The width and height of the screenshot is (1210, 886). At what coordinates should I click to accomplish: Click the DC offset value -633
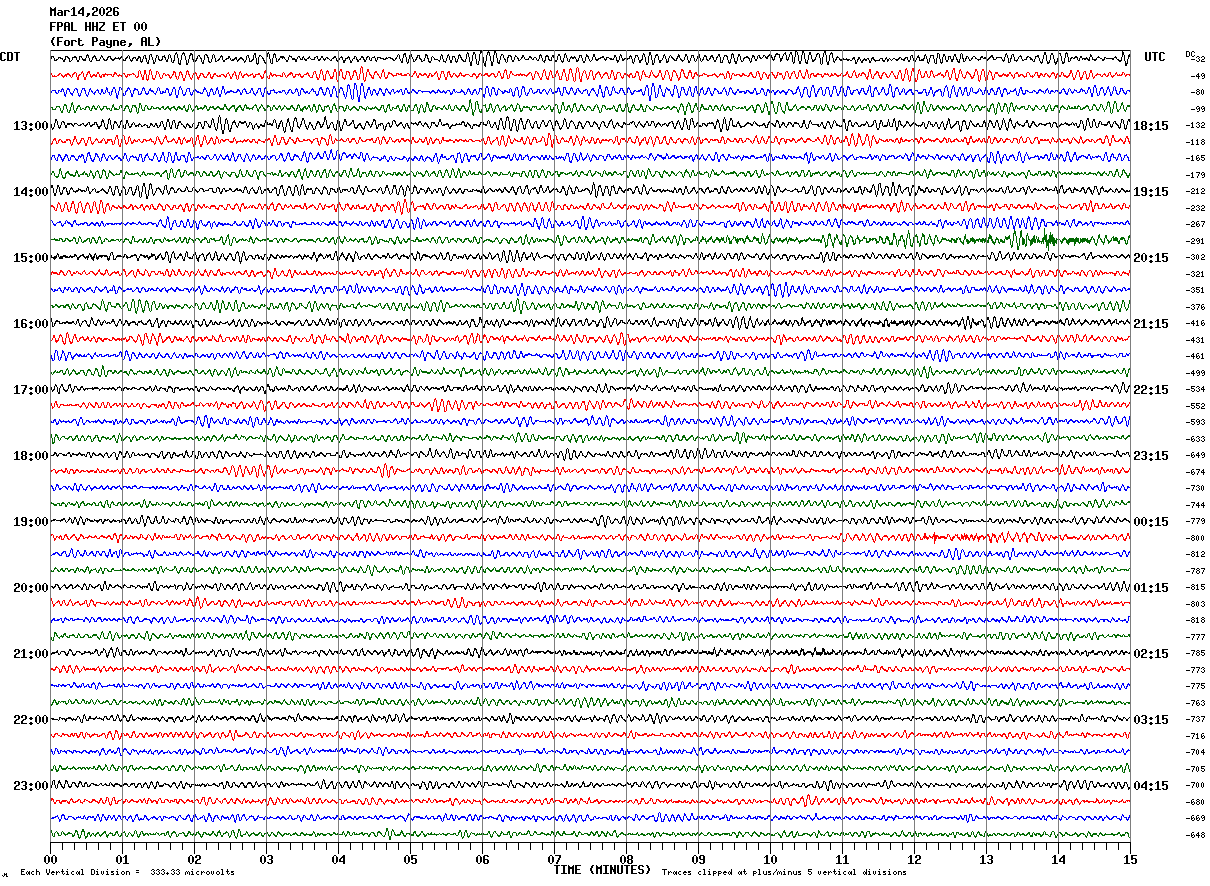click(x=1195, y=439)
